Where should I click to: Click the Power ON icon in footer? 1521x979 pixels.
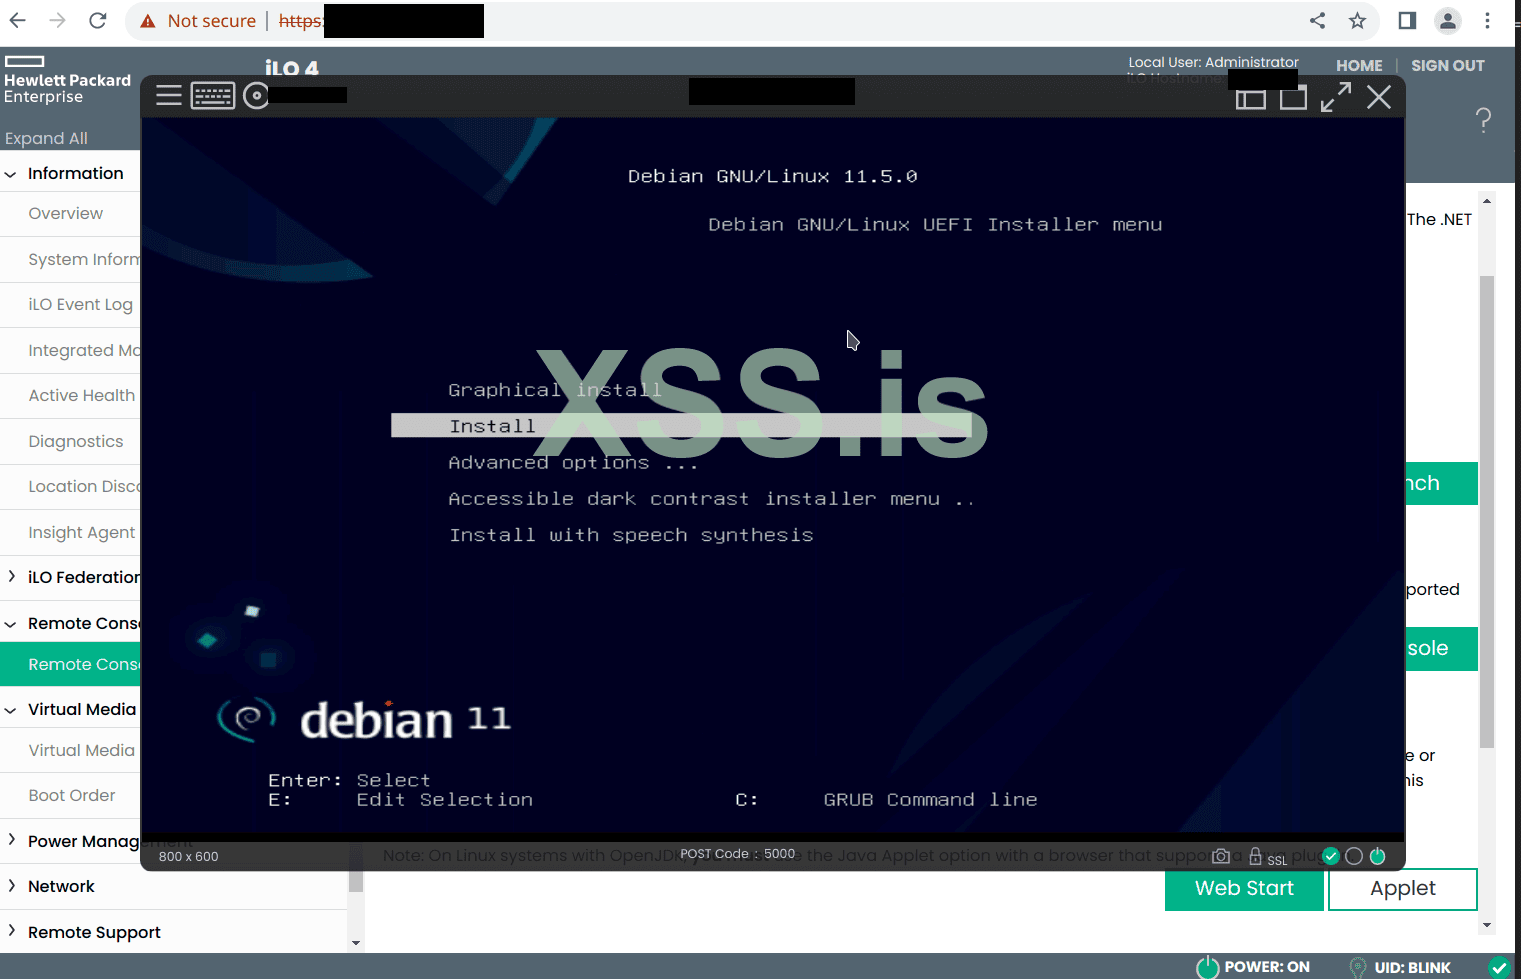(x=1208, y=967)
